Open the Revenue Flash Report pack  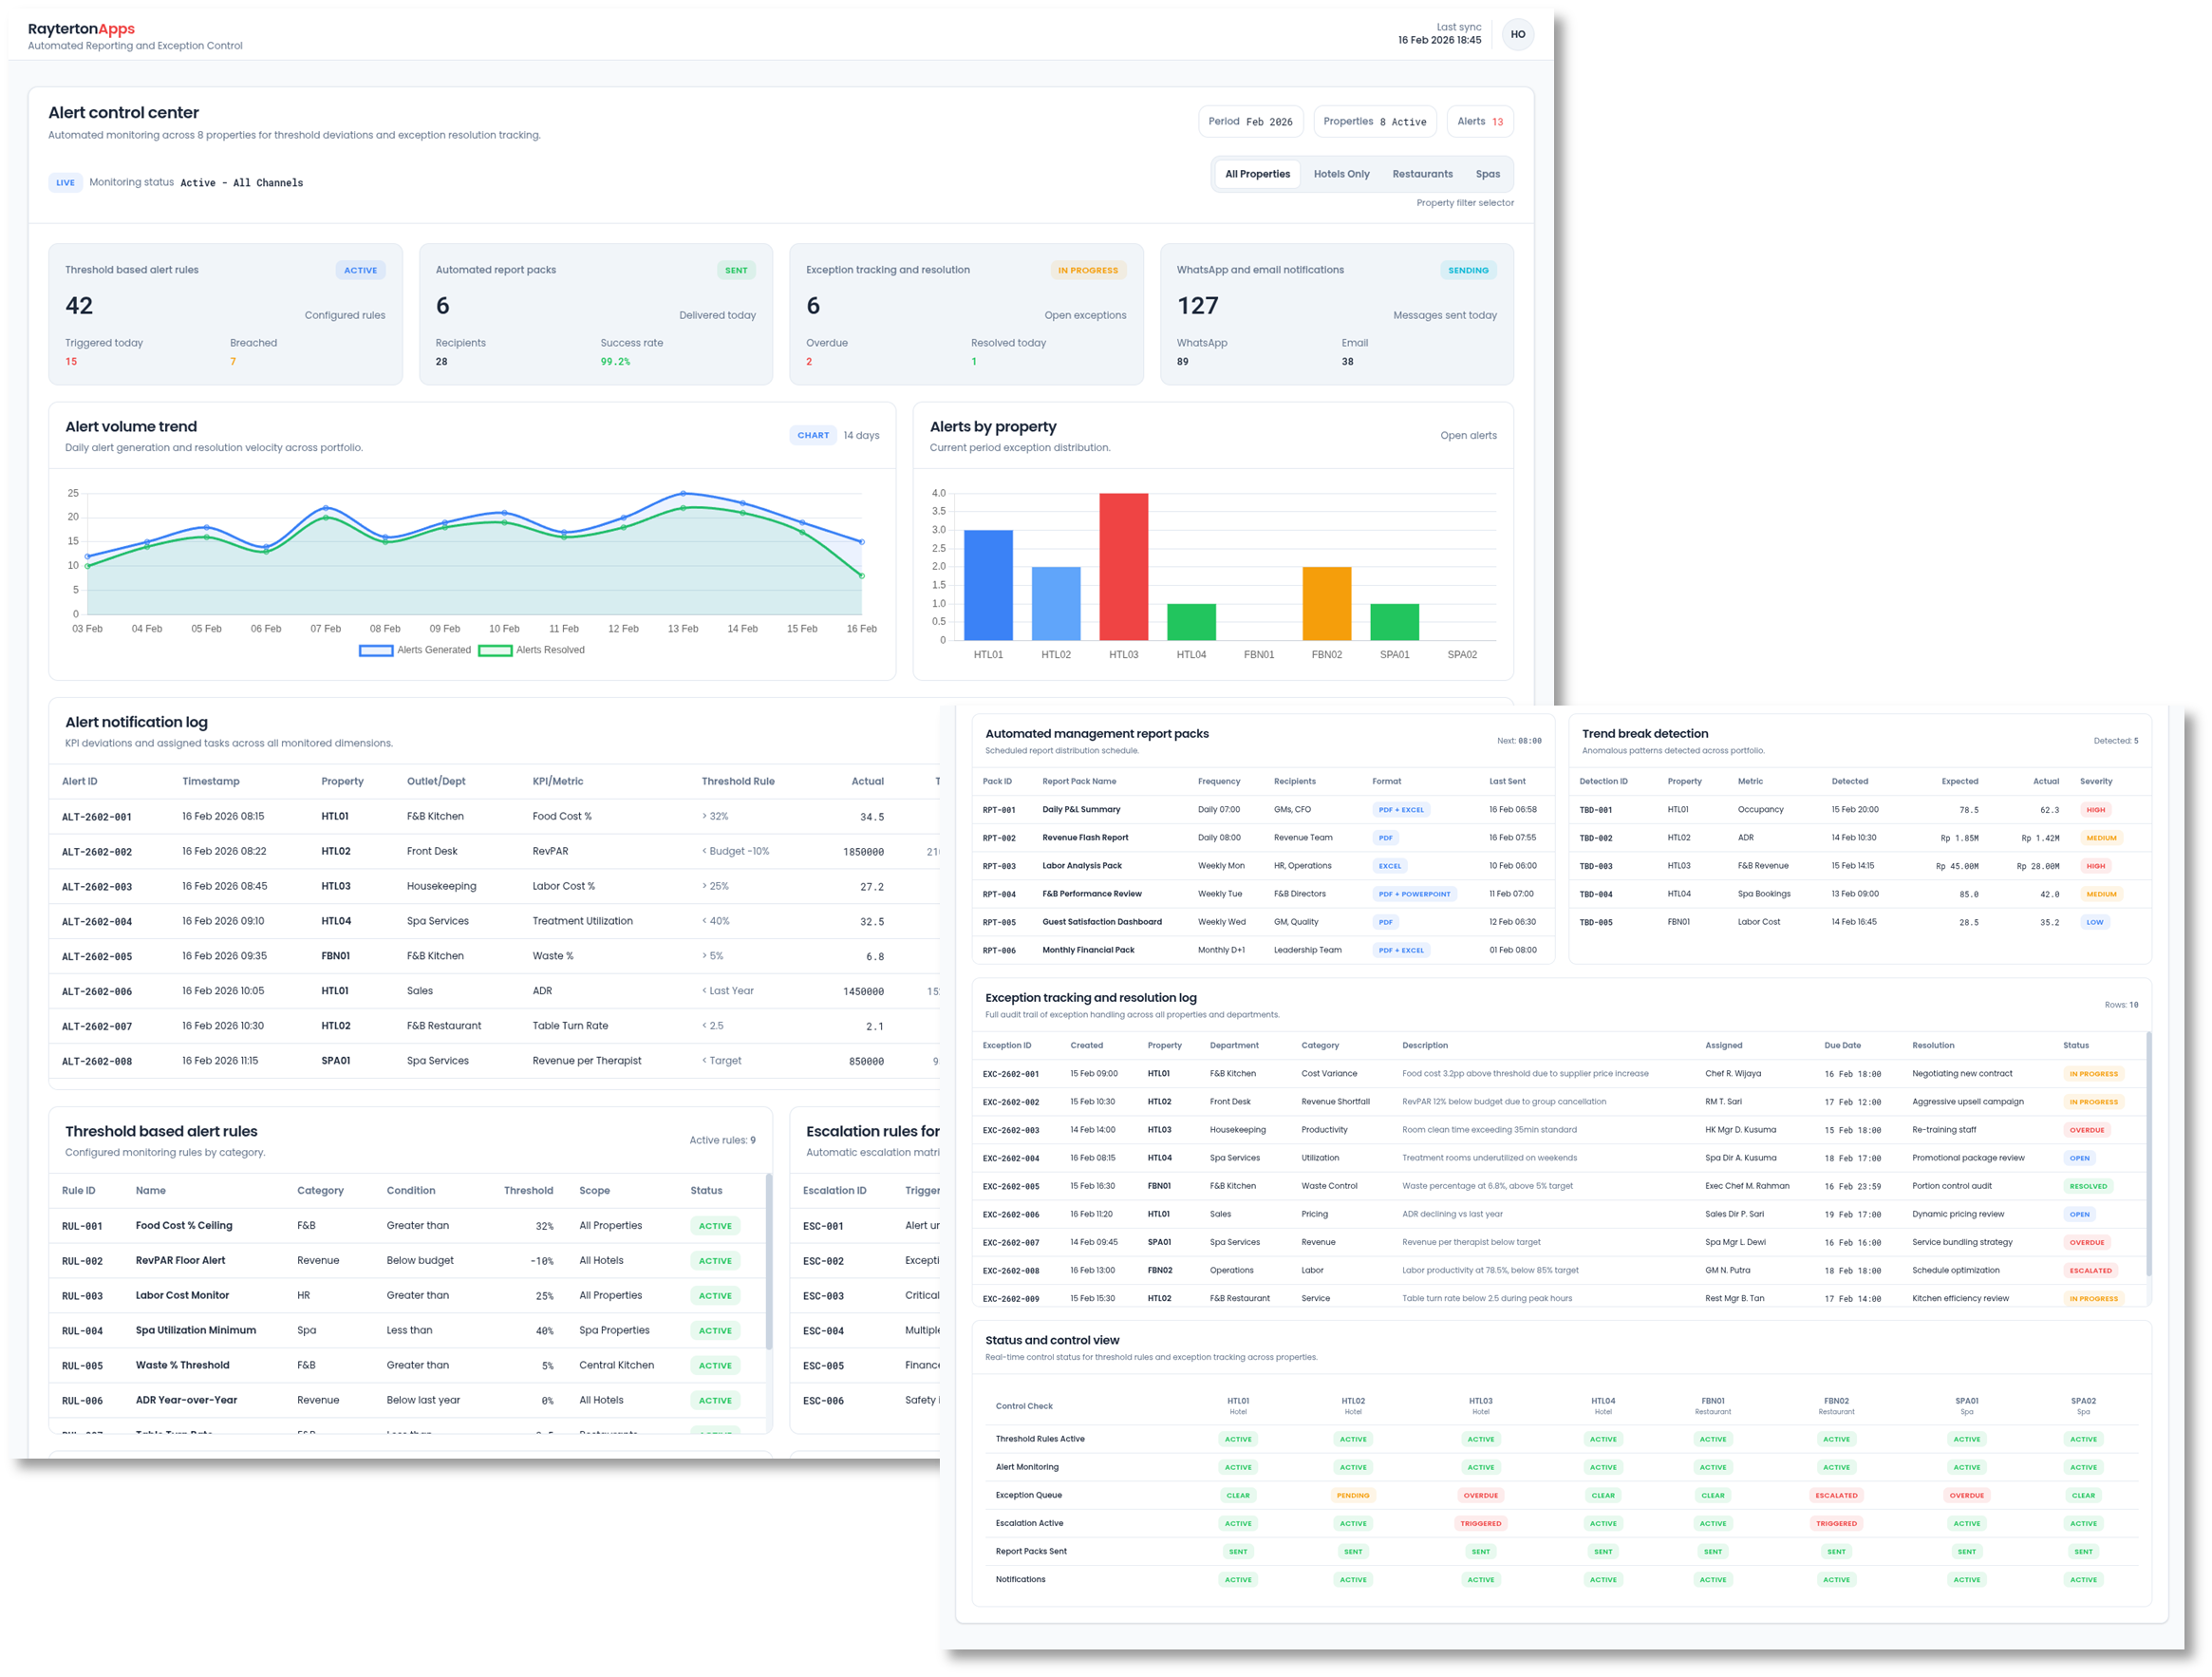coord(1085,837)
